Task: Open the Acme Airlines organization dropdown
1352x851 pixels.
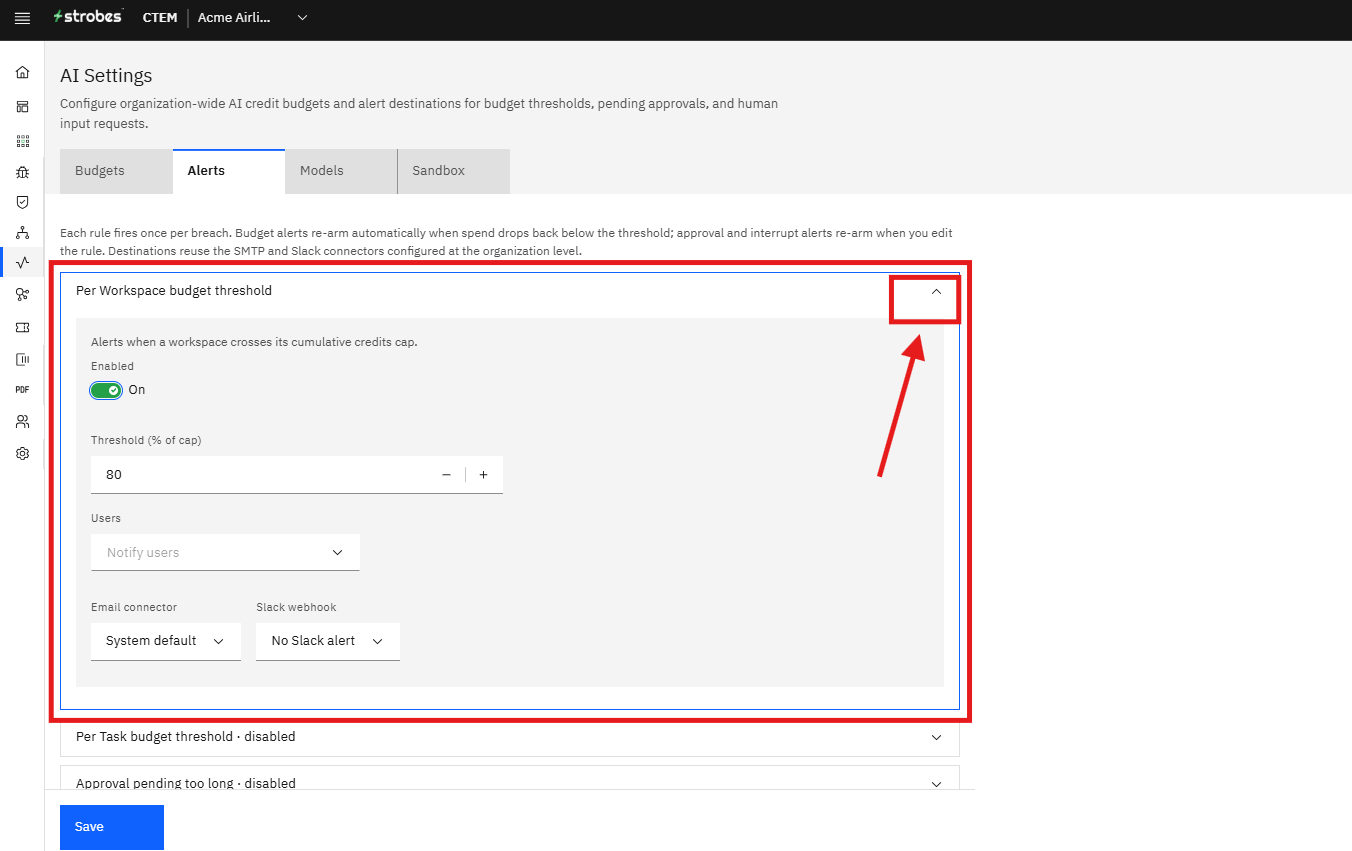Action: (253, 17)
